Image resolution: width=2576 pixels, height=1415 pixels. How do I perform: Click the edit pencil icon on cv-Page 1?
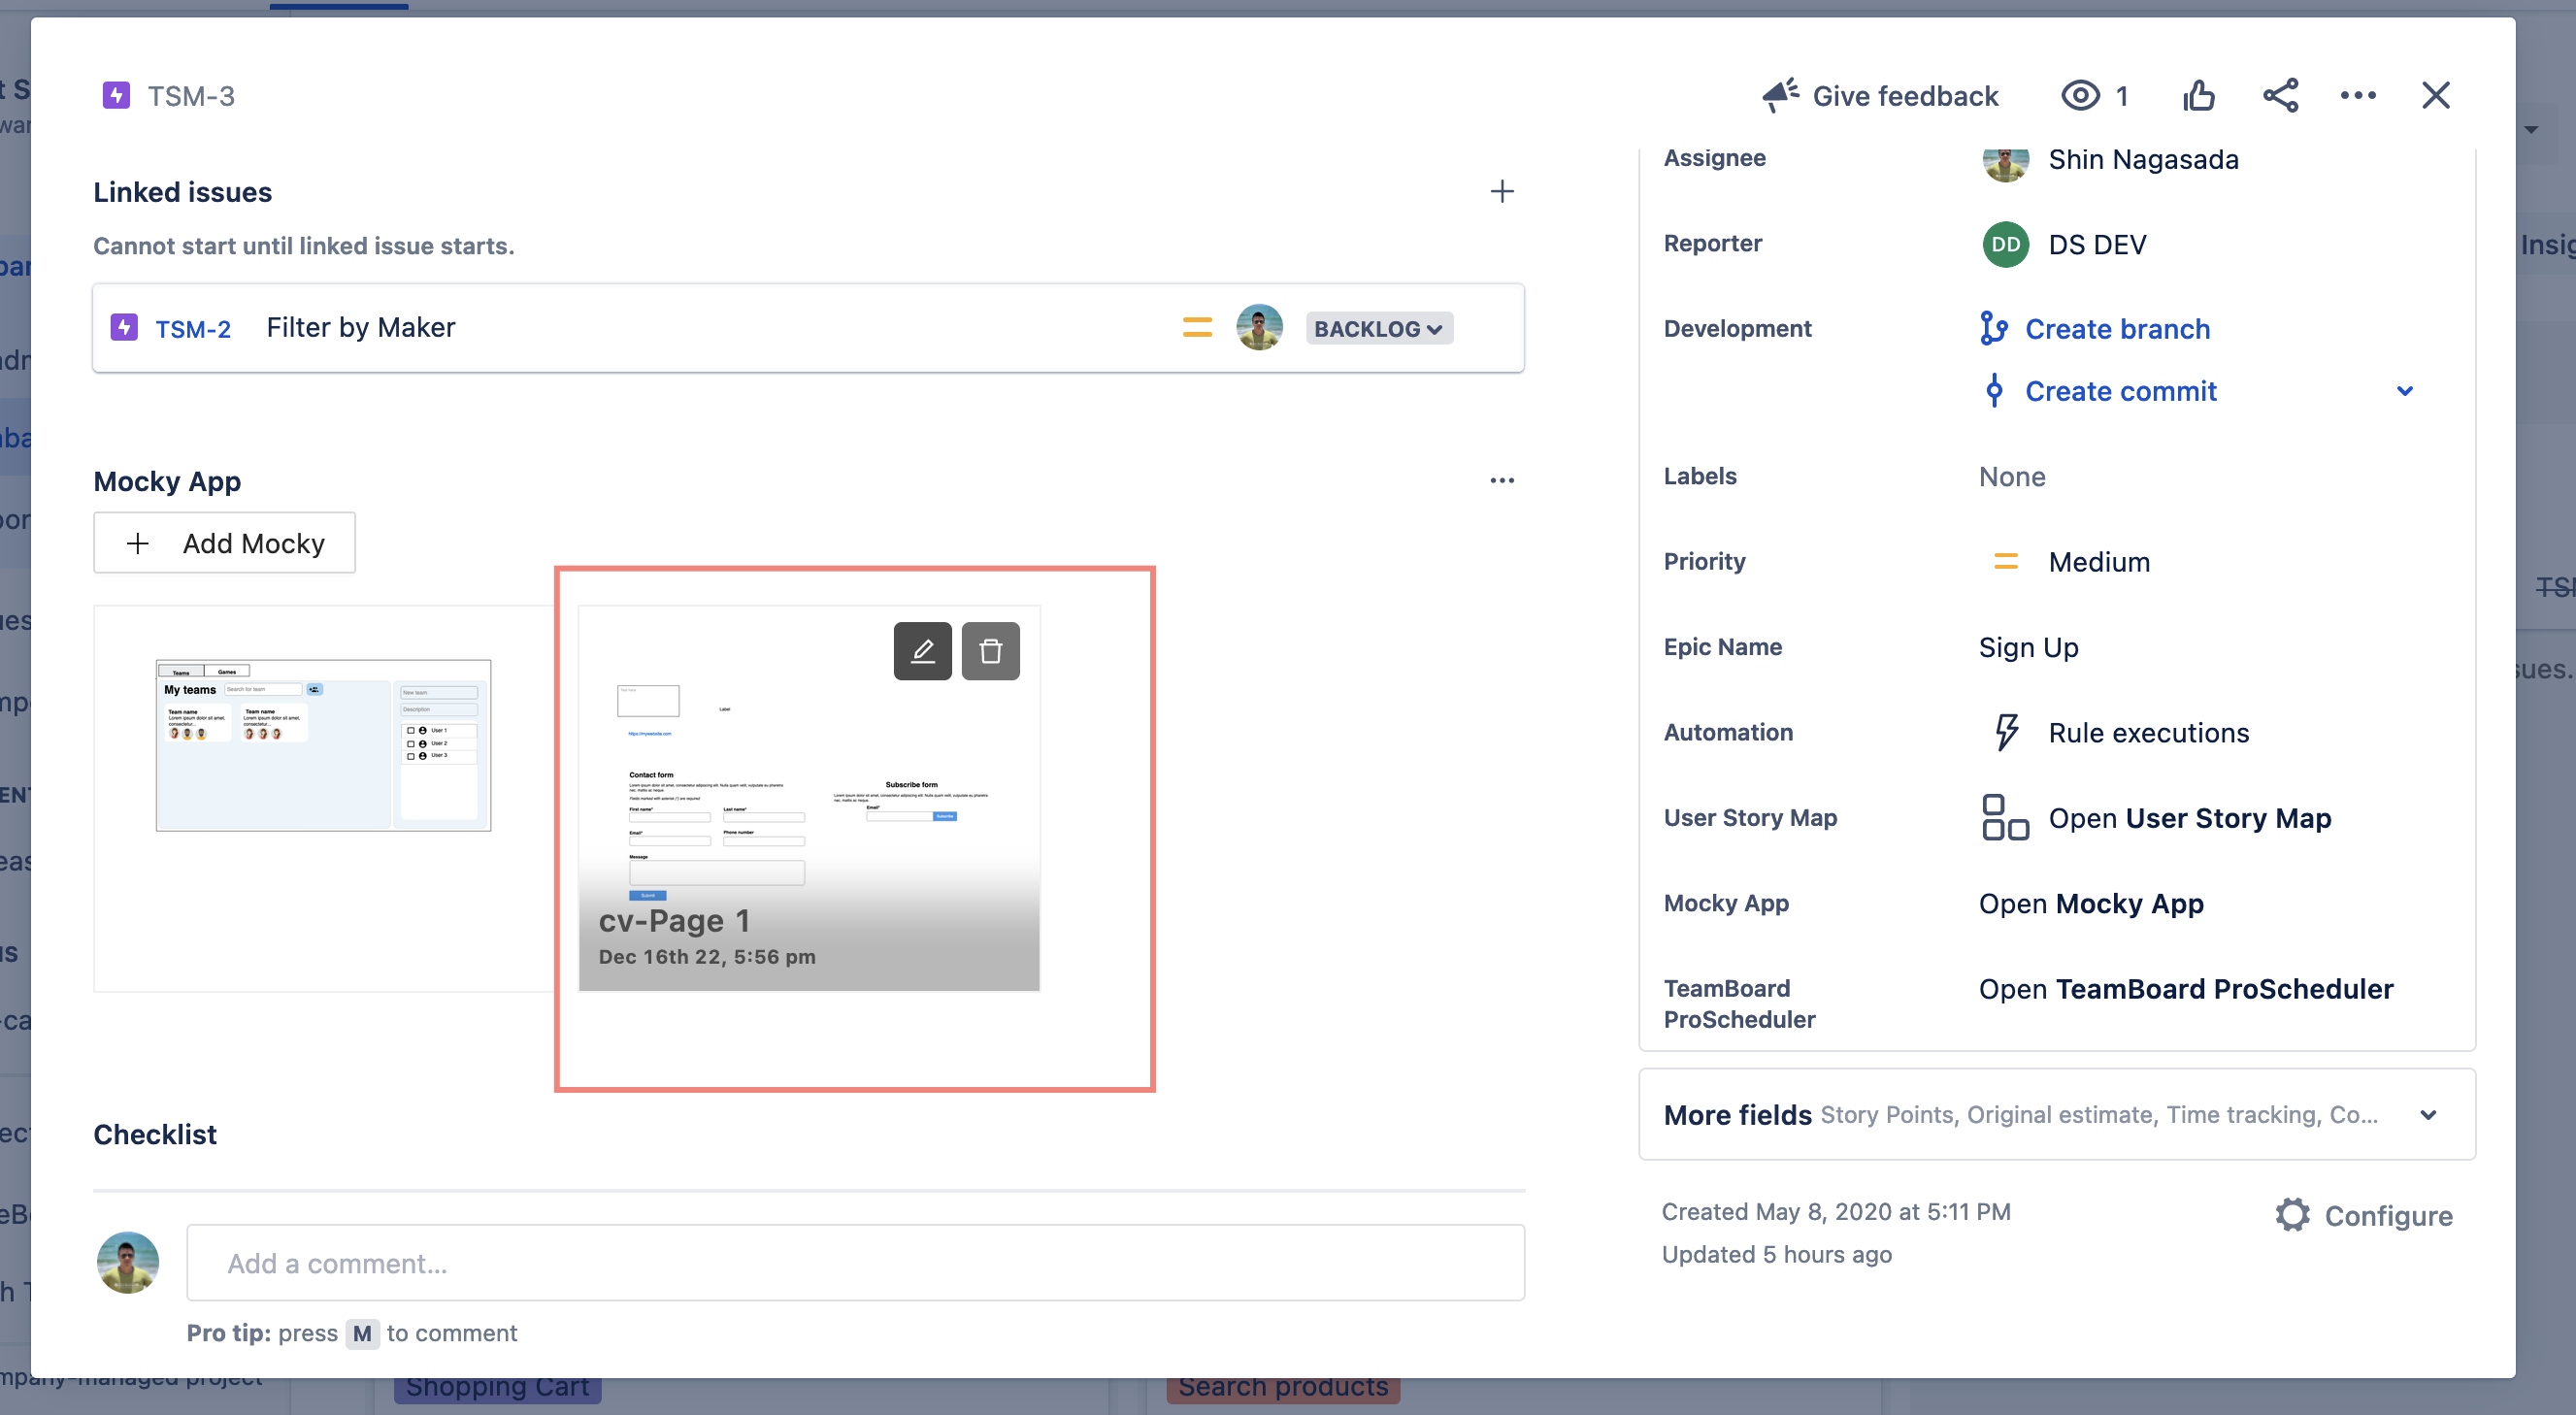click(x=922, y=651)
